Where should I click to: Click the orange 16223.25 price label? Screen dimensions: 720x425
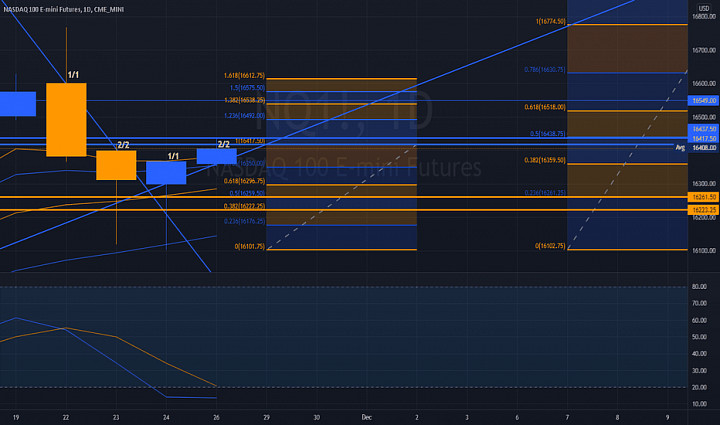703,210
